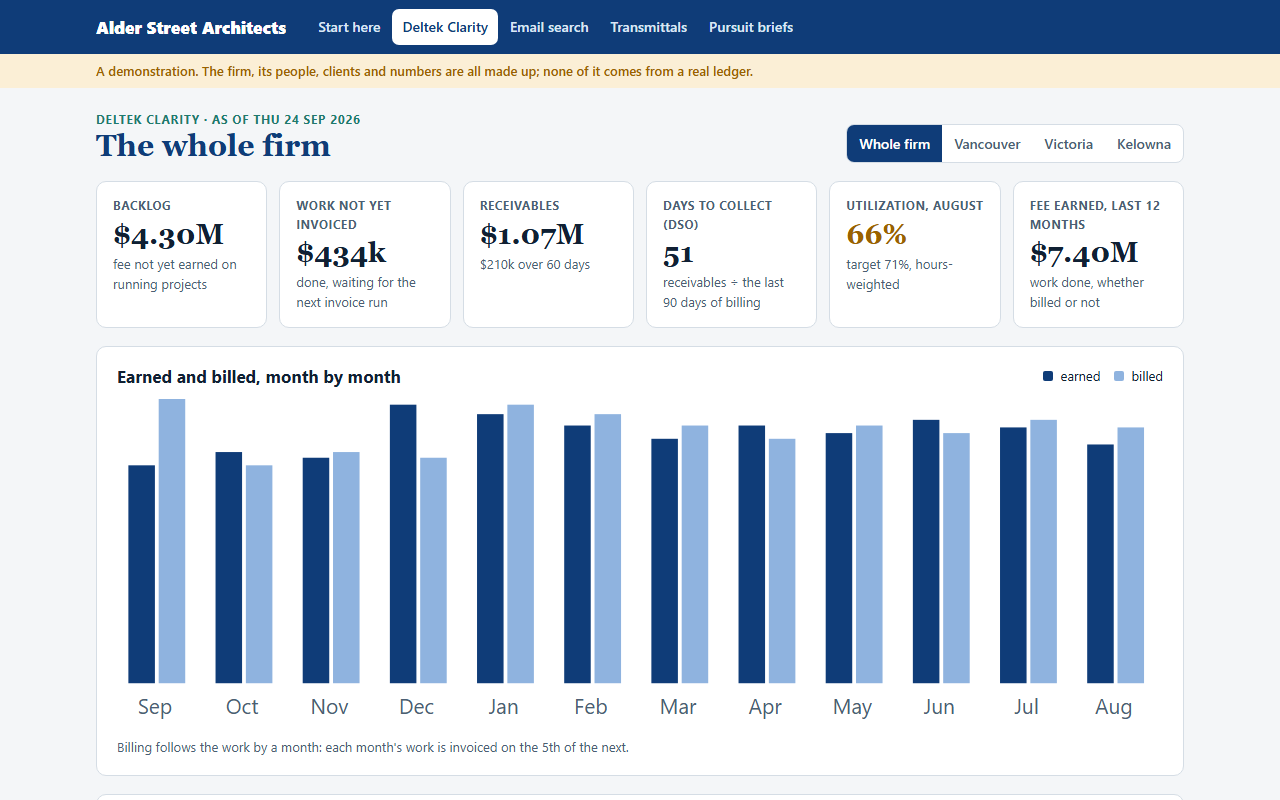
Task: Select the Utilization, August 66% card
Action: [915, 254]
